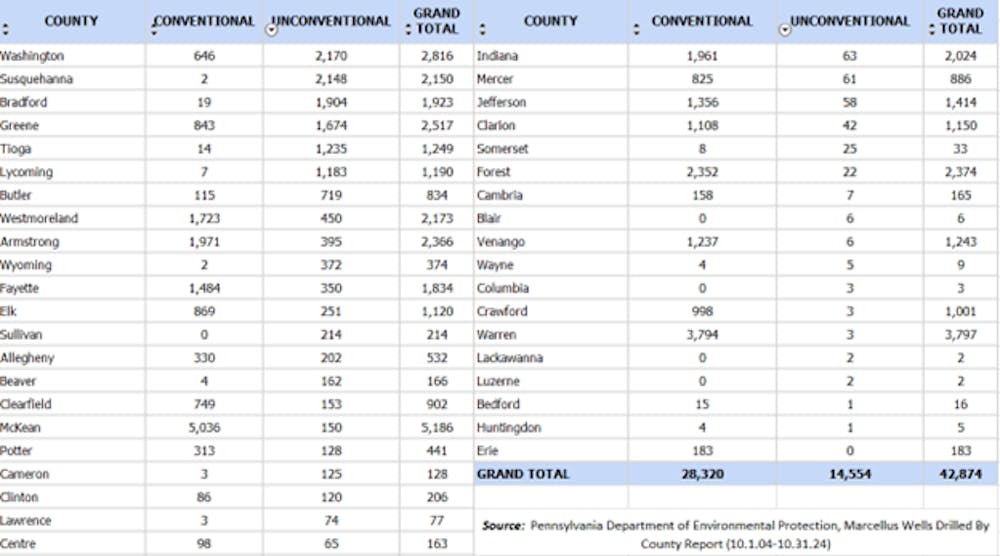This screenshot has width=1000, height=556.
Task: Sort the CONVENTIONAL column above the 646 value
Action: click(x=154, y=29)
